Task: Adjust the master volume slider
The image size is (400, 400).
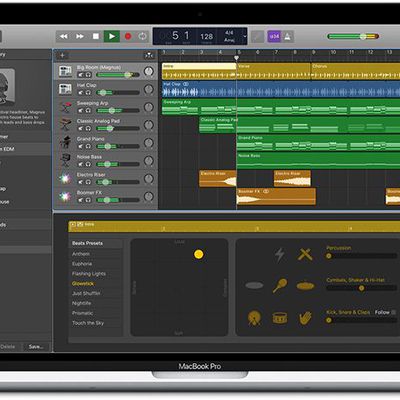Action: click(x=353, y=36)
